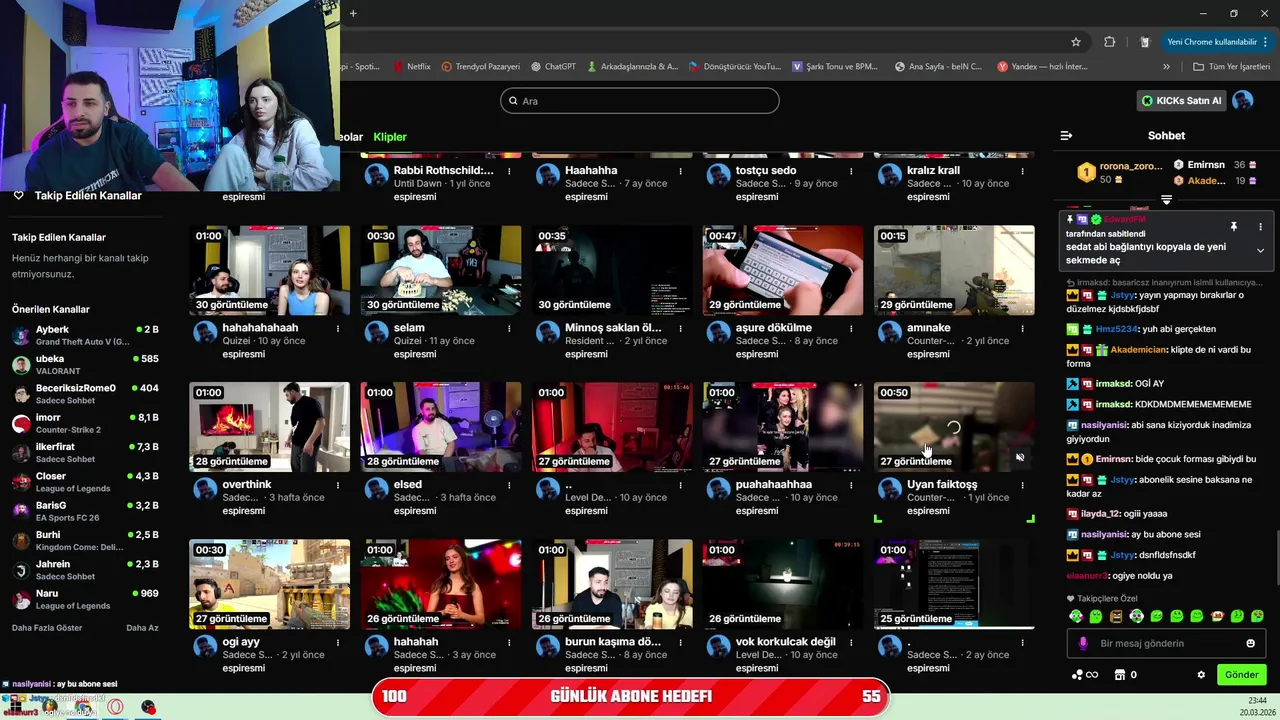Open ChatGPT bookmark
Screen dimensions: 1280x720
click(x=553, y=67)
